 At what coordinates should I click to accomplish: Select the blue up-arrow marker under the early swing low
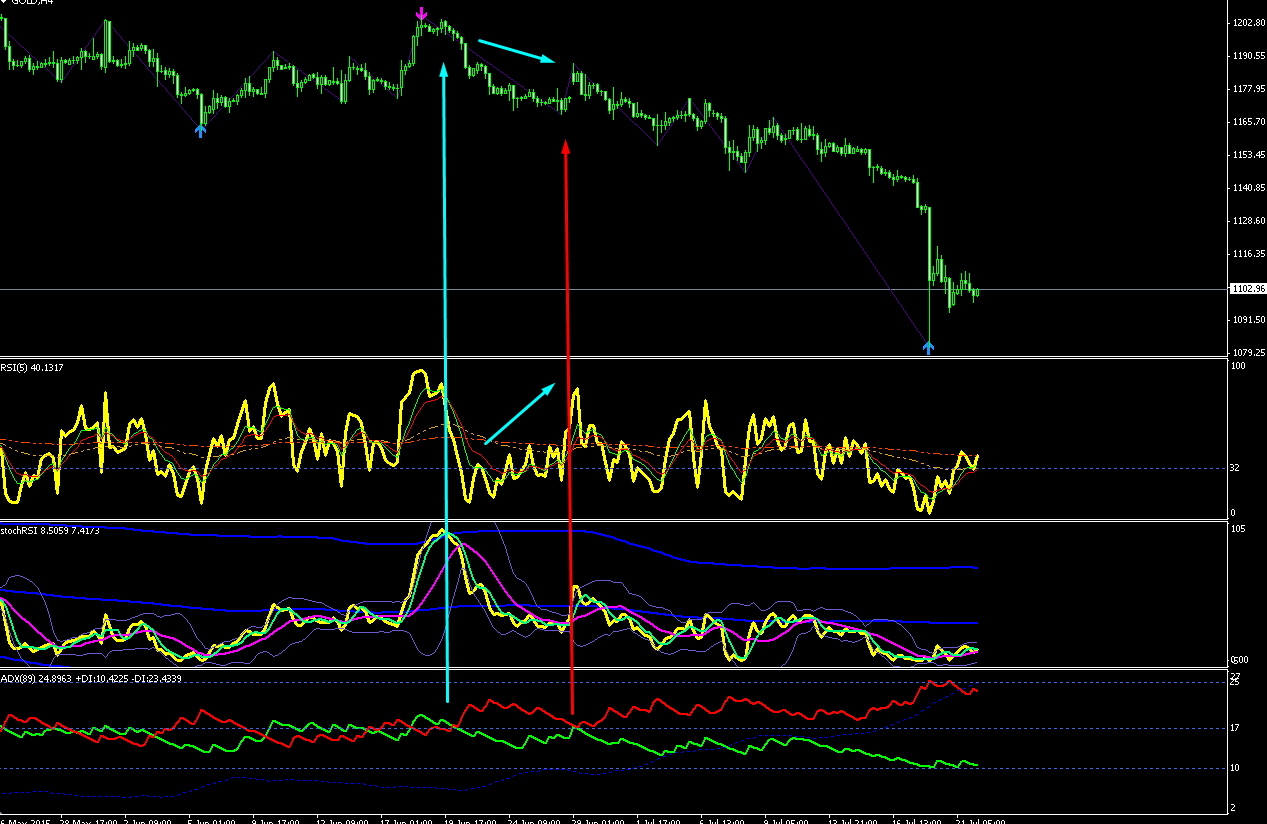click(201, 130)
